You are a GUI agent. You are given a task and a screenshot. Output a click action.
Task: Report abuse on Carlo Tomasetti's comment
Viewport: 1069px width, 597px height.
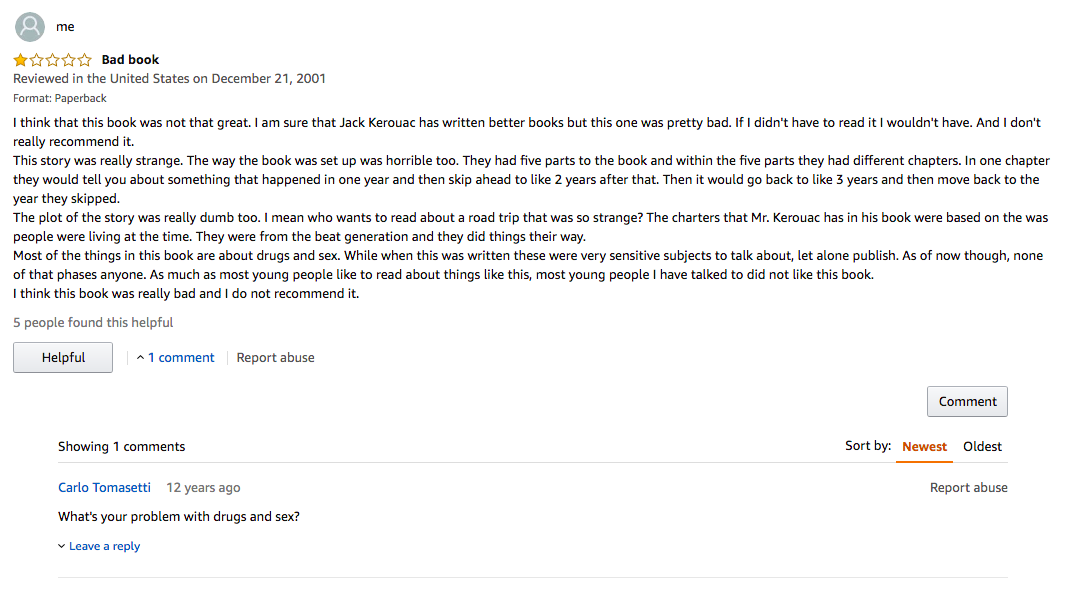point(968,488)
